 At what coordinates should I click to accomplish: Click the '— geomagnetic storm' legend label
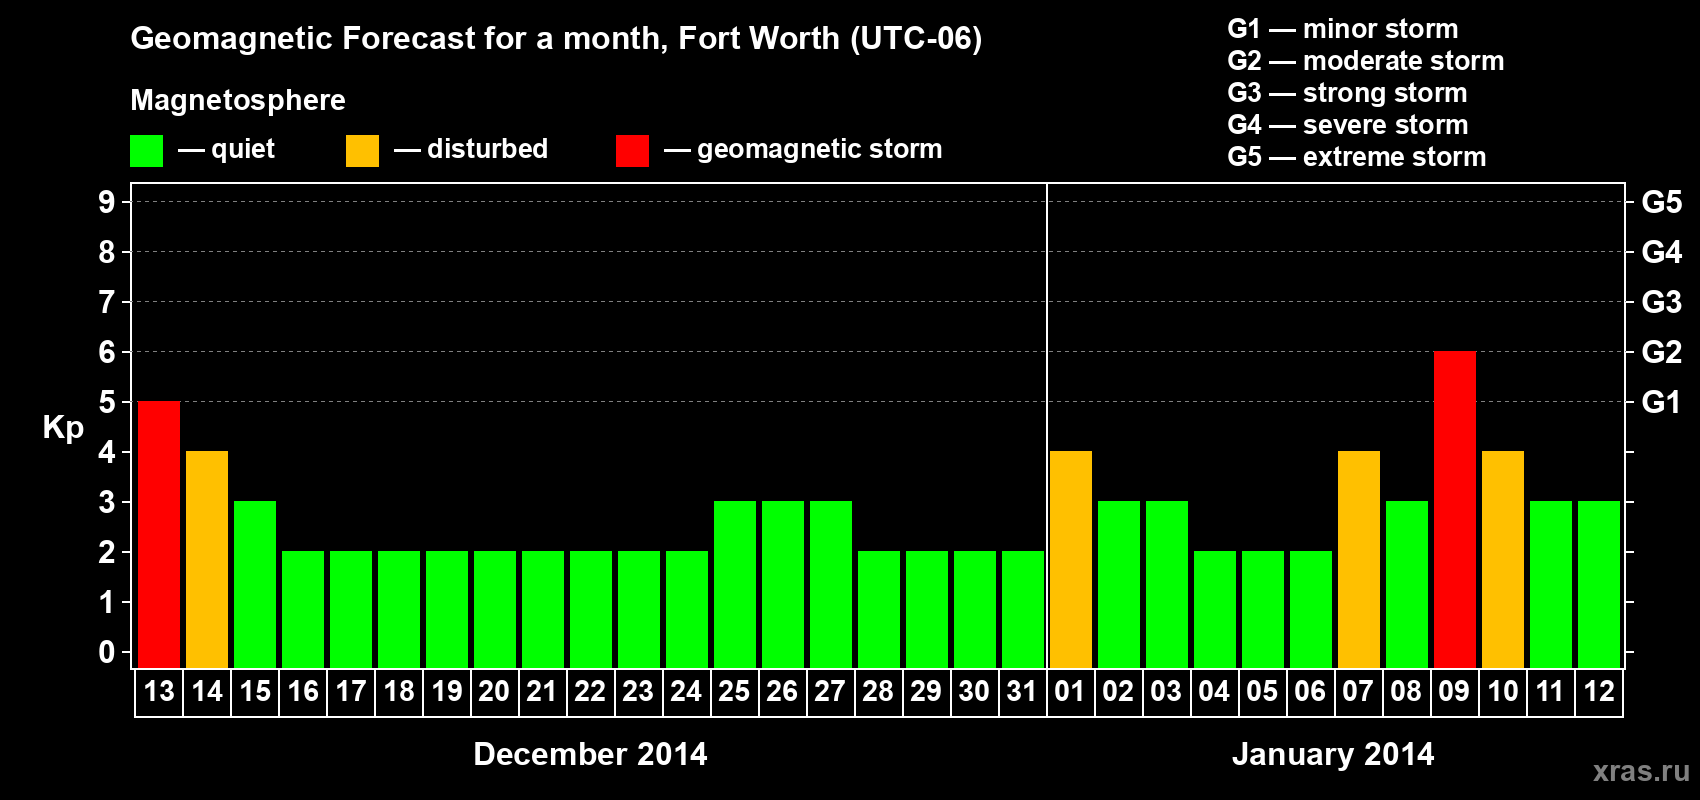803,150
